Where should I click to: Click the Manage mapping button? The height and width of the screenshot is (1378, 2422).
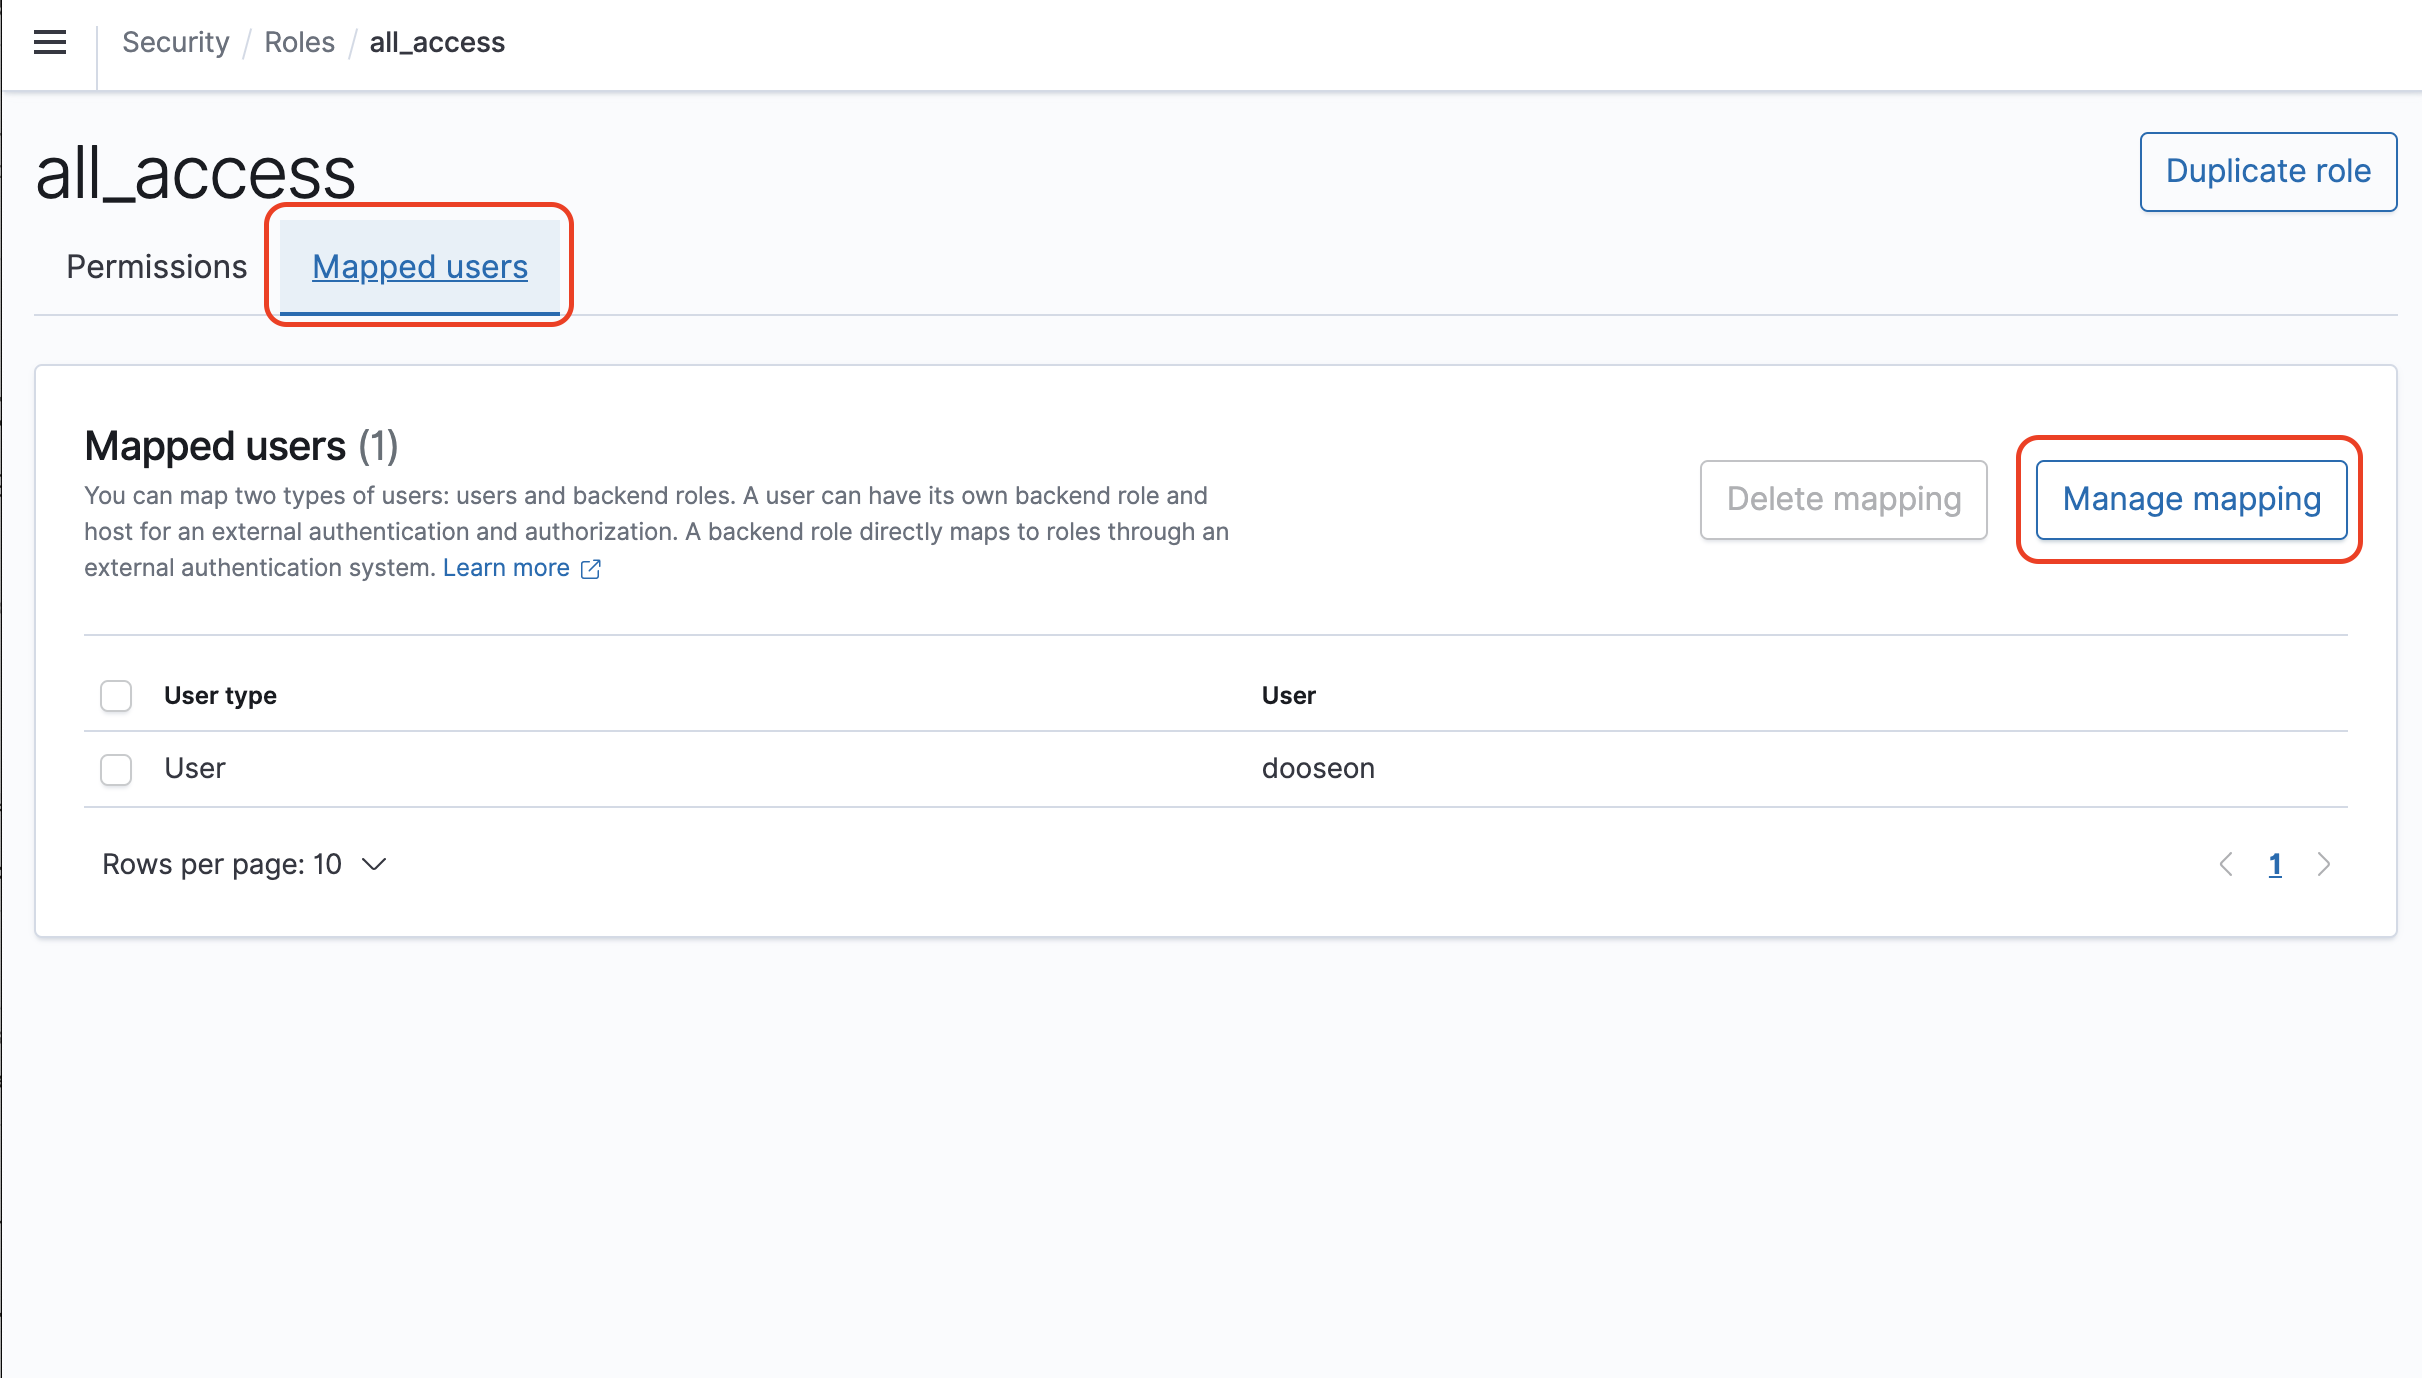[x=2191, y=499]
